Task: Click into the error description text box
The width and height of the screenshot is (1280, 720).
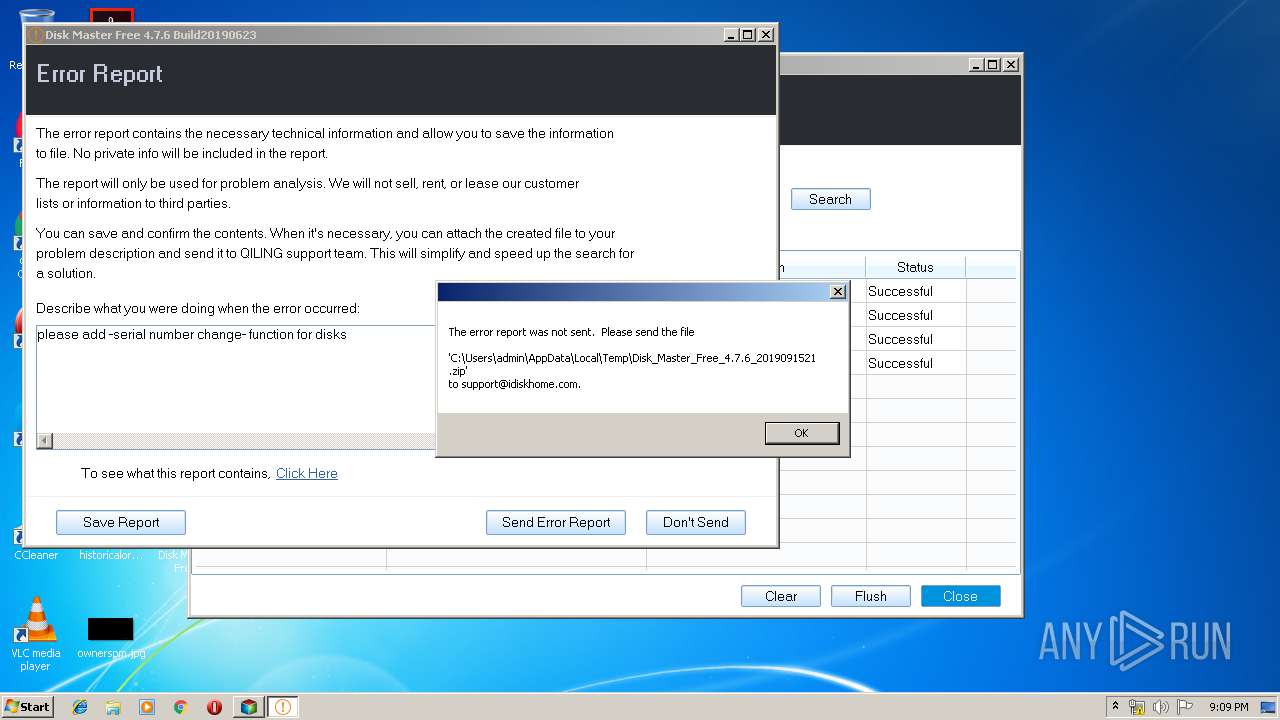Action: click(236, 380)
